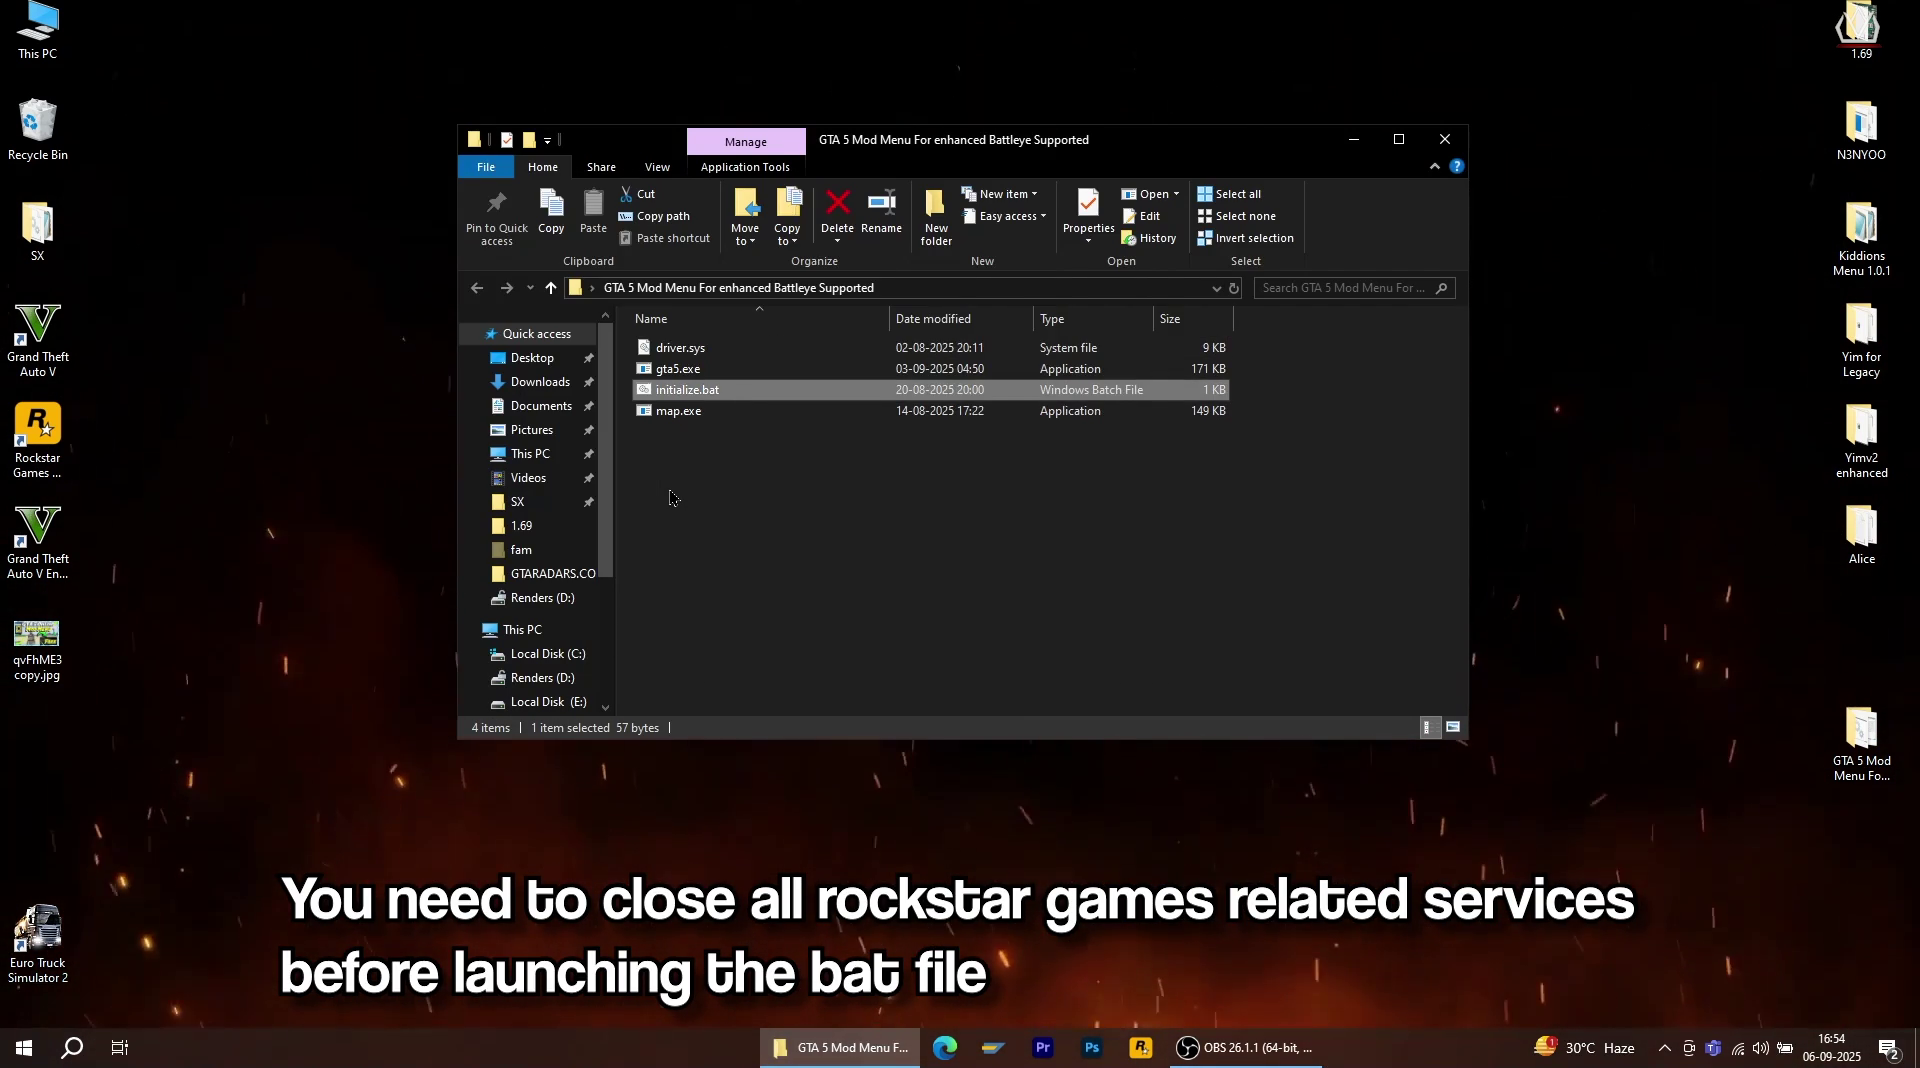Expand the New item dropdown

click(1003, 194)
